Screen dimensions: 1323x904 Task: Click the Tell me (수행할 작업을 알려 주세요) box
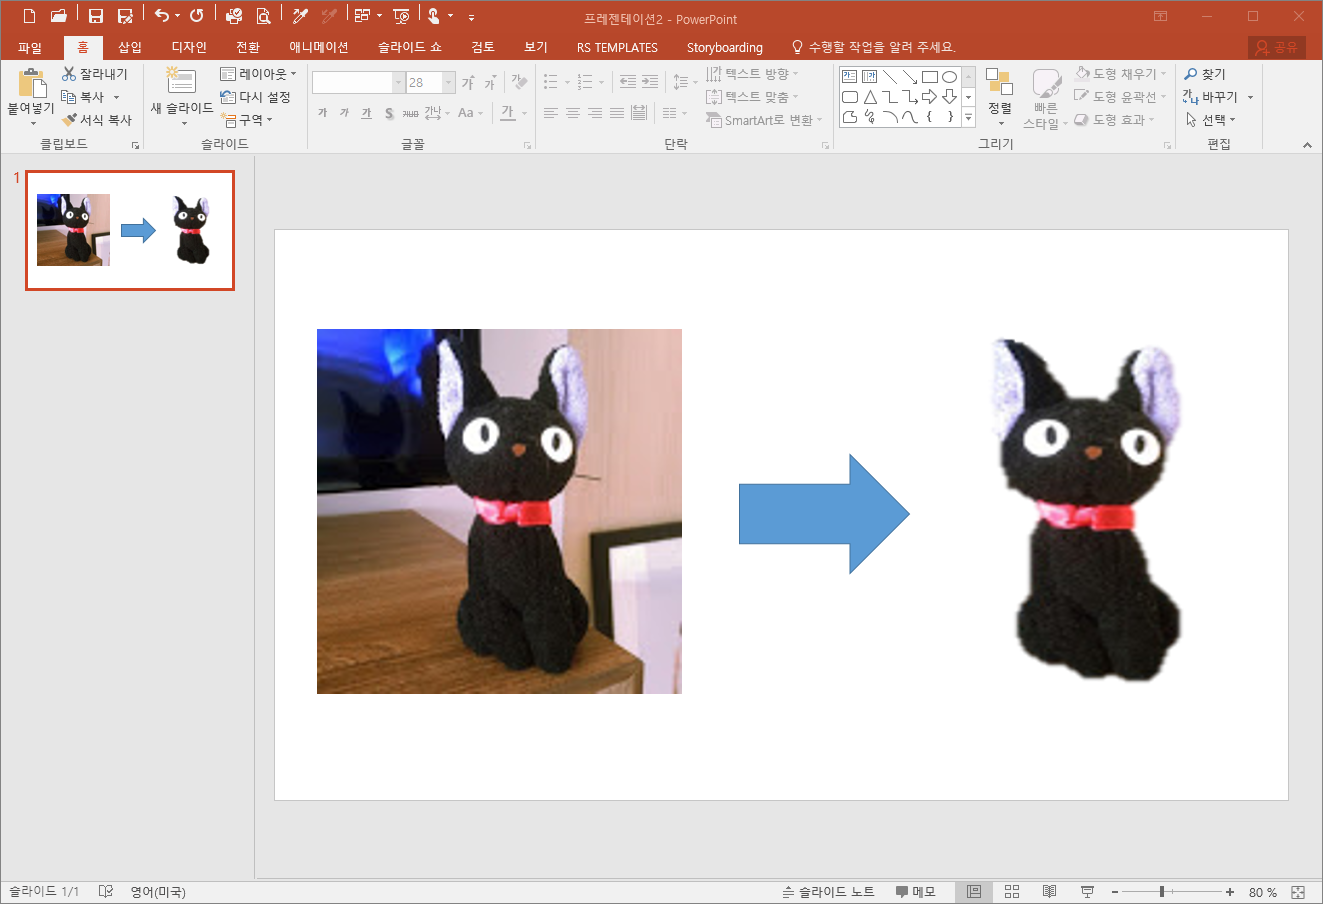click(874, 47)
